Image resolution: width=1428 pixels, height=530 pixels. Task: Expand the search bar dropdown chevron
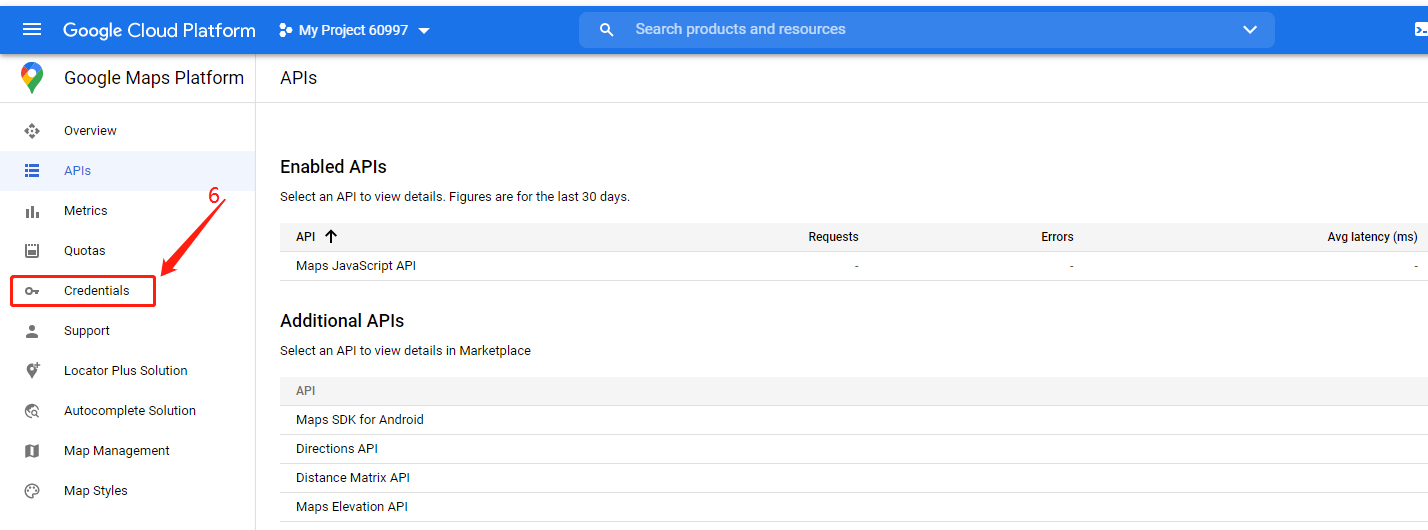tap(1250, 30)
